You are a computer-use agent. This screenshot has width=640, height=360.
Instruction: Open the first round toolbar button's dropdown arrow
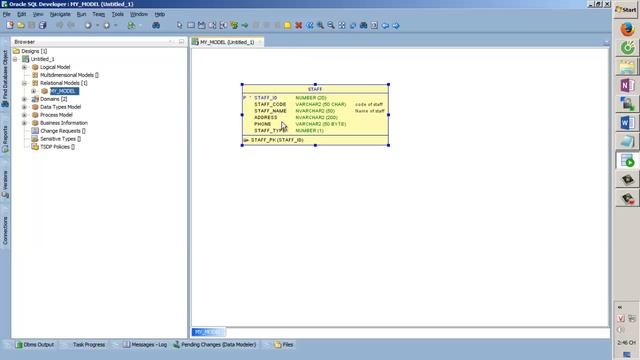[x=97, y=25]
